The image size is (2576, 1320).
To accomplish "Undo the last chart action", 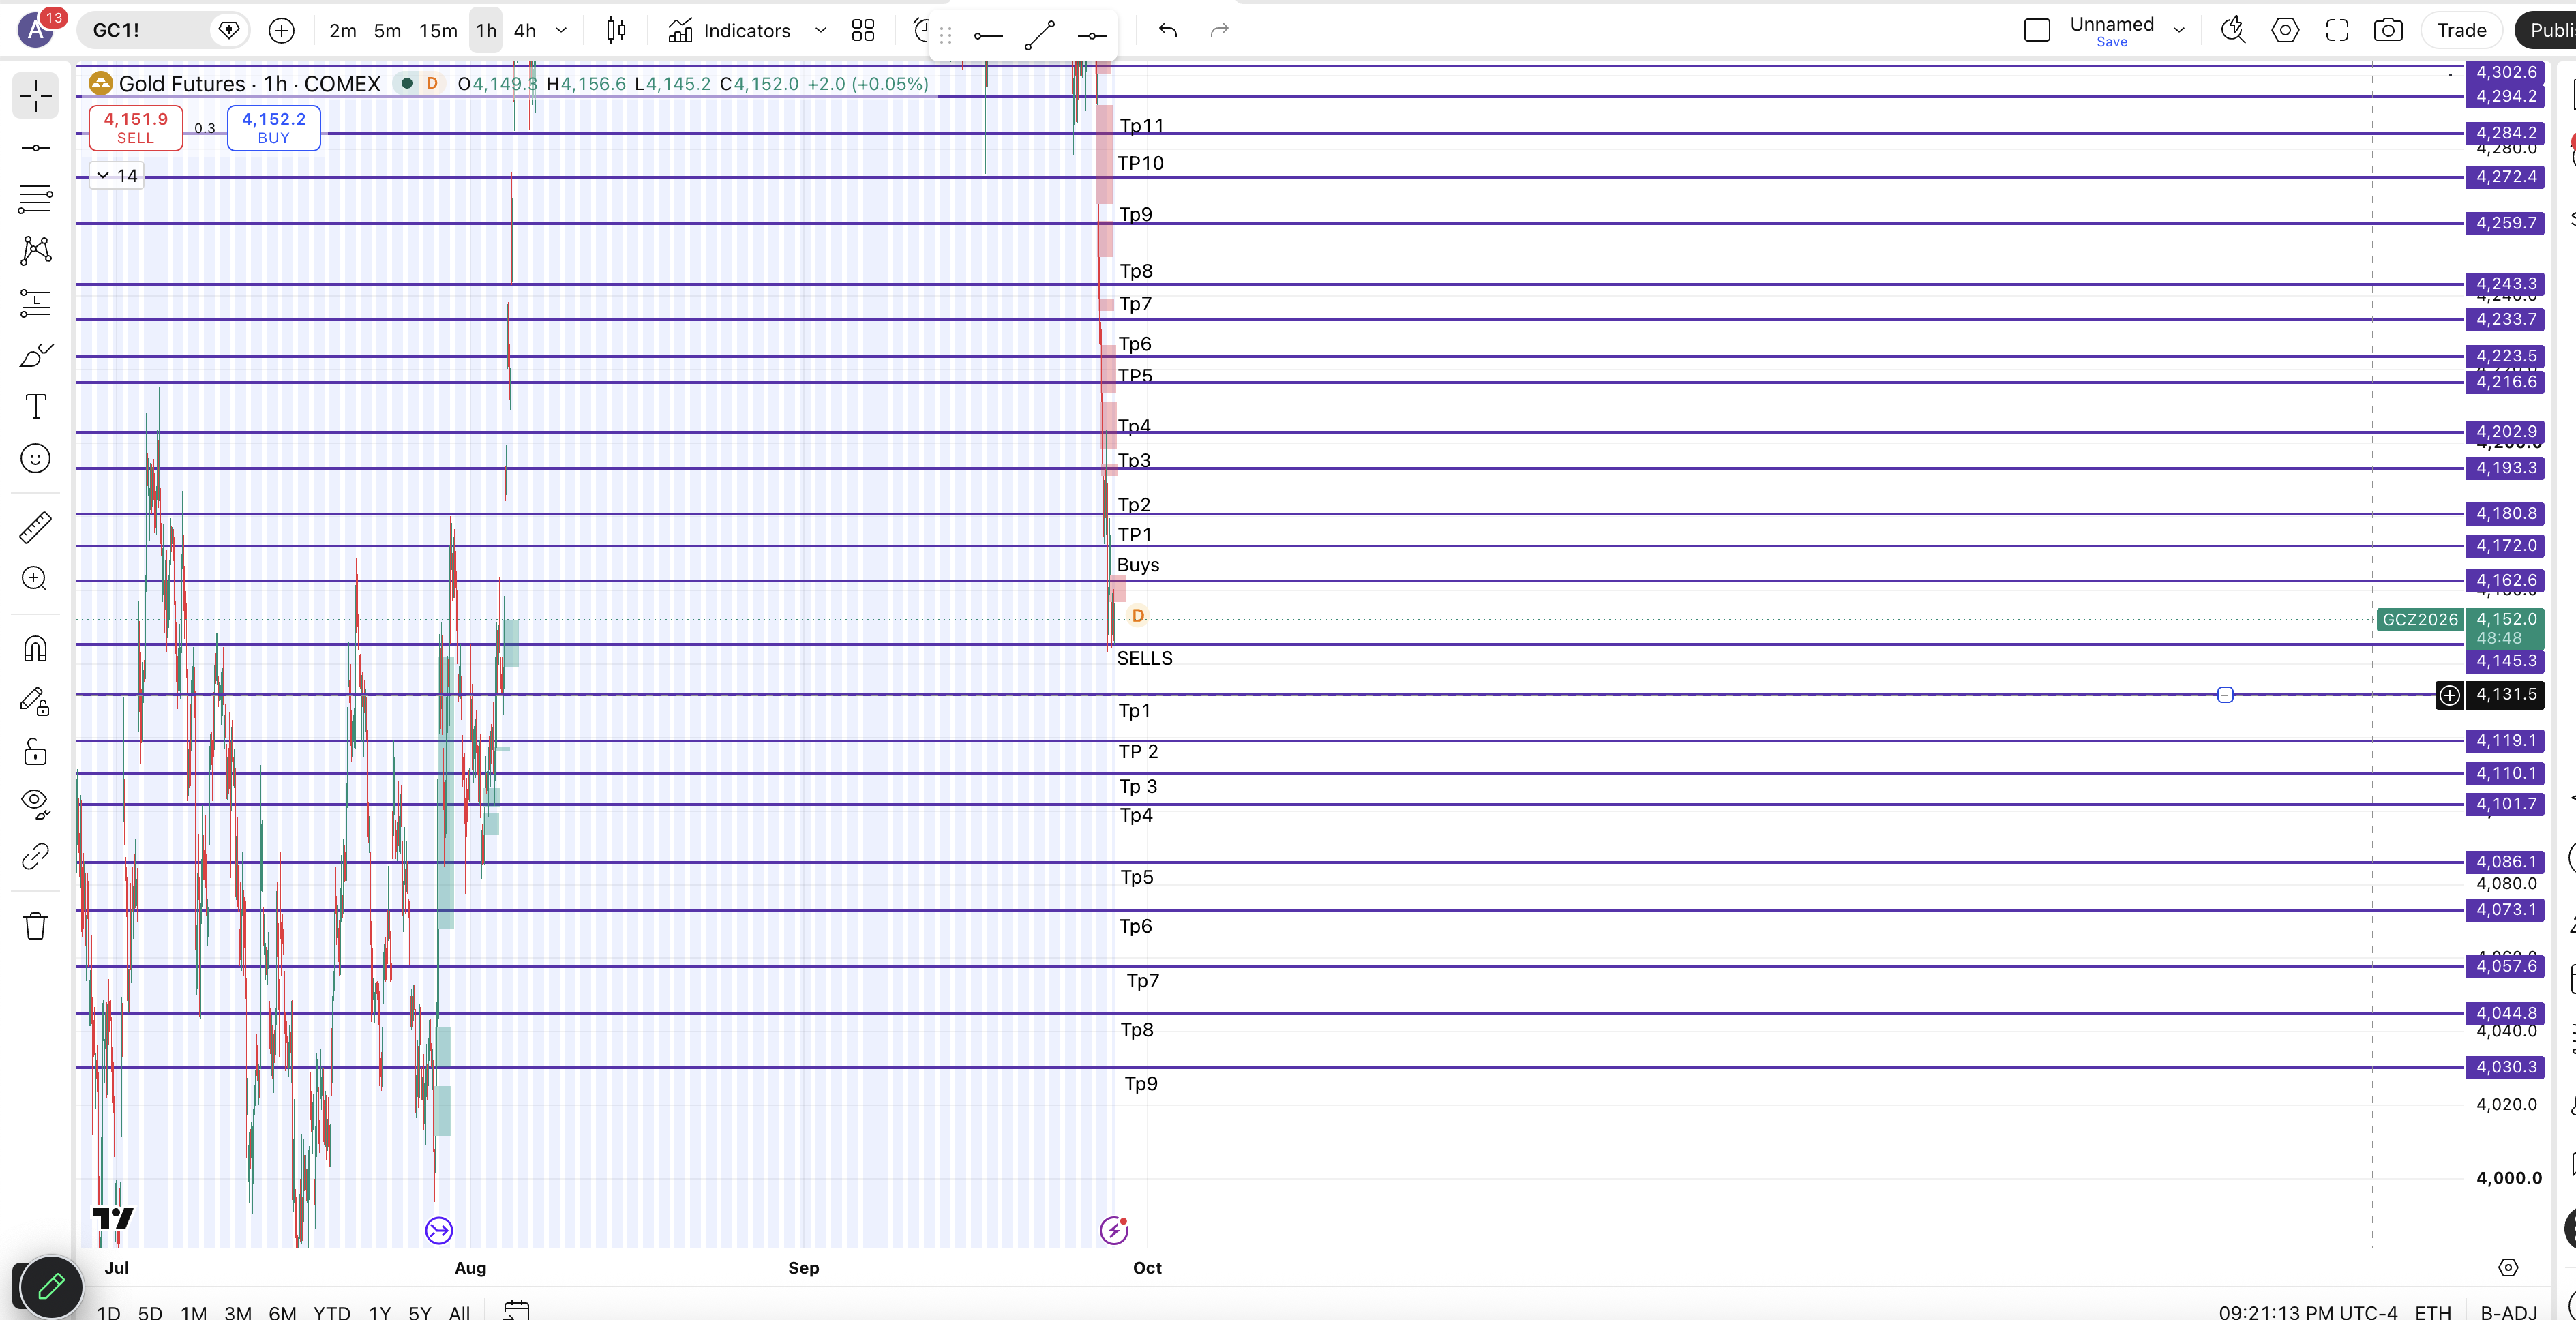I will coord(1167,30).
